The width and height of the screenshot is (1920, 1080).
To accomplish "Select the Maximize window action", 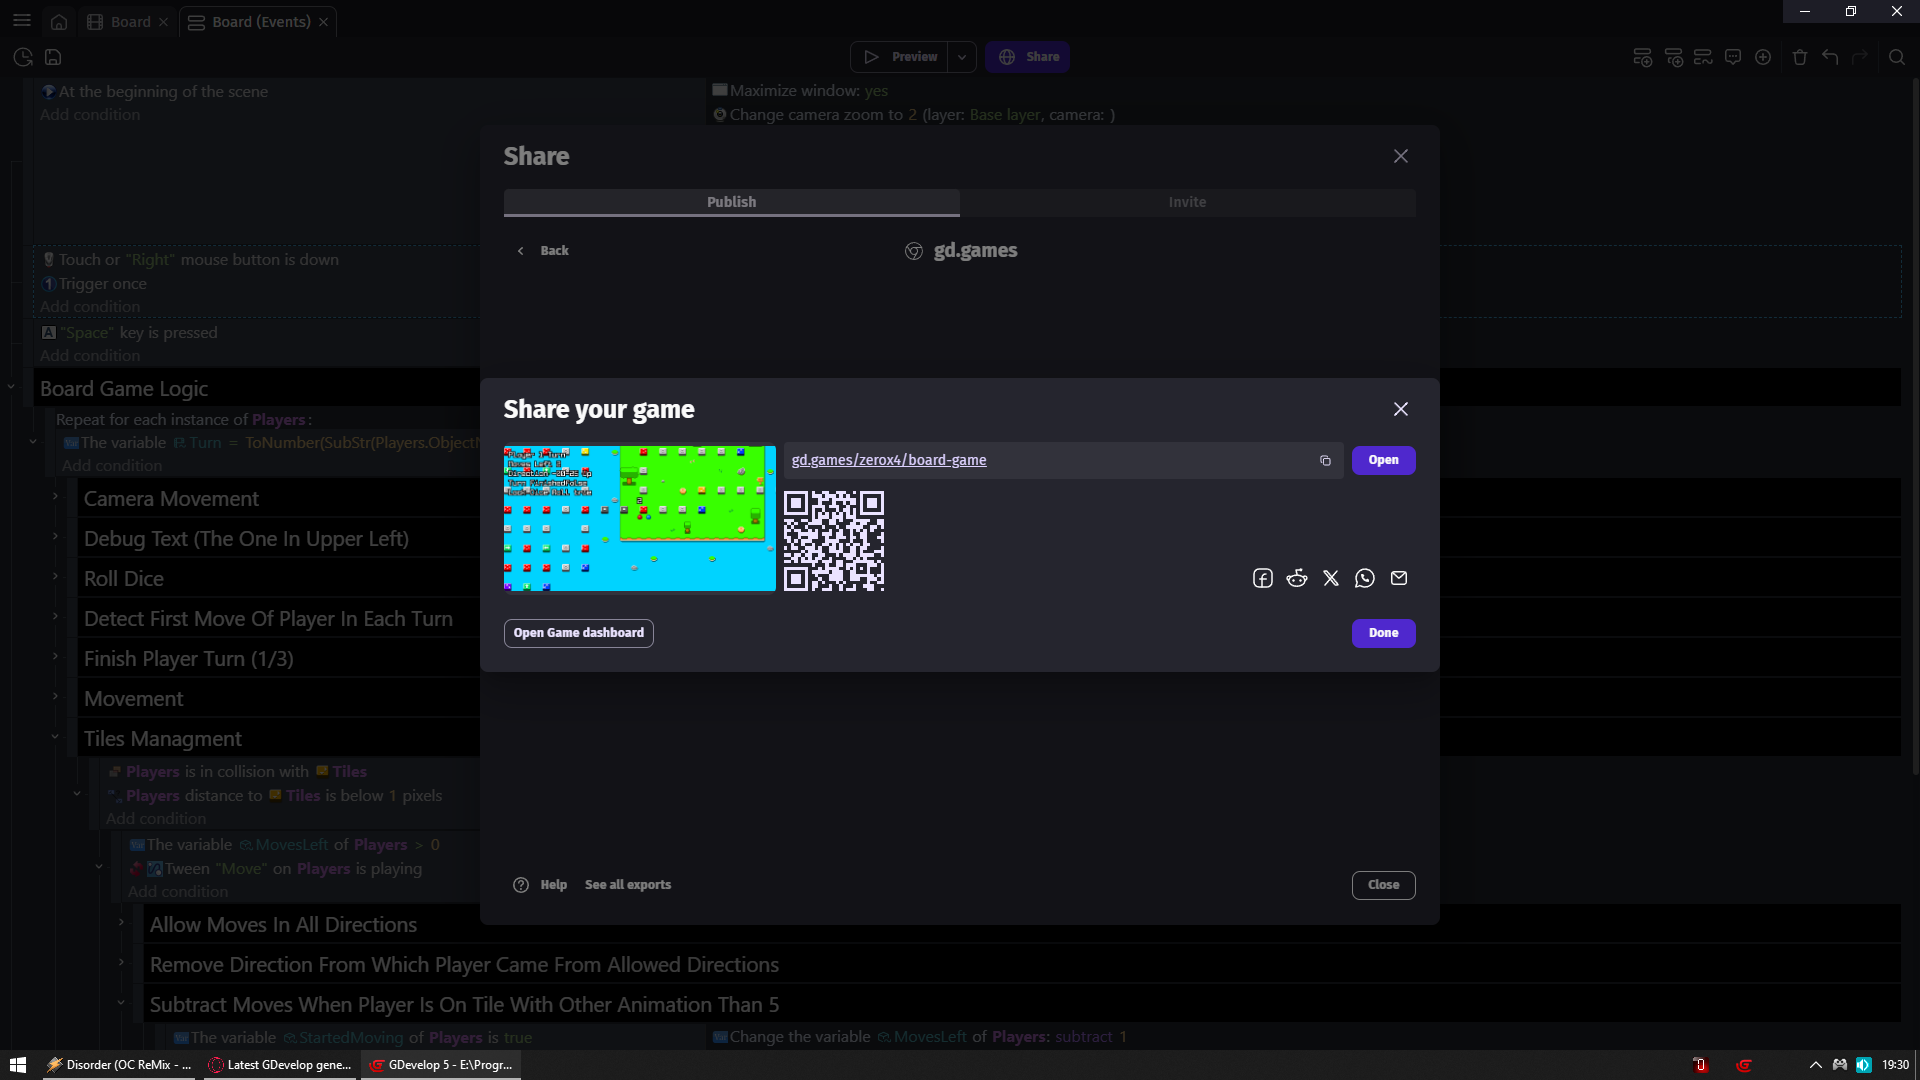I will point(800,90).
